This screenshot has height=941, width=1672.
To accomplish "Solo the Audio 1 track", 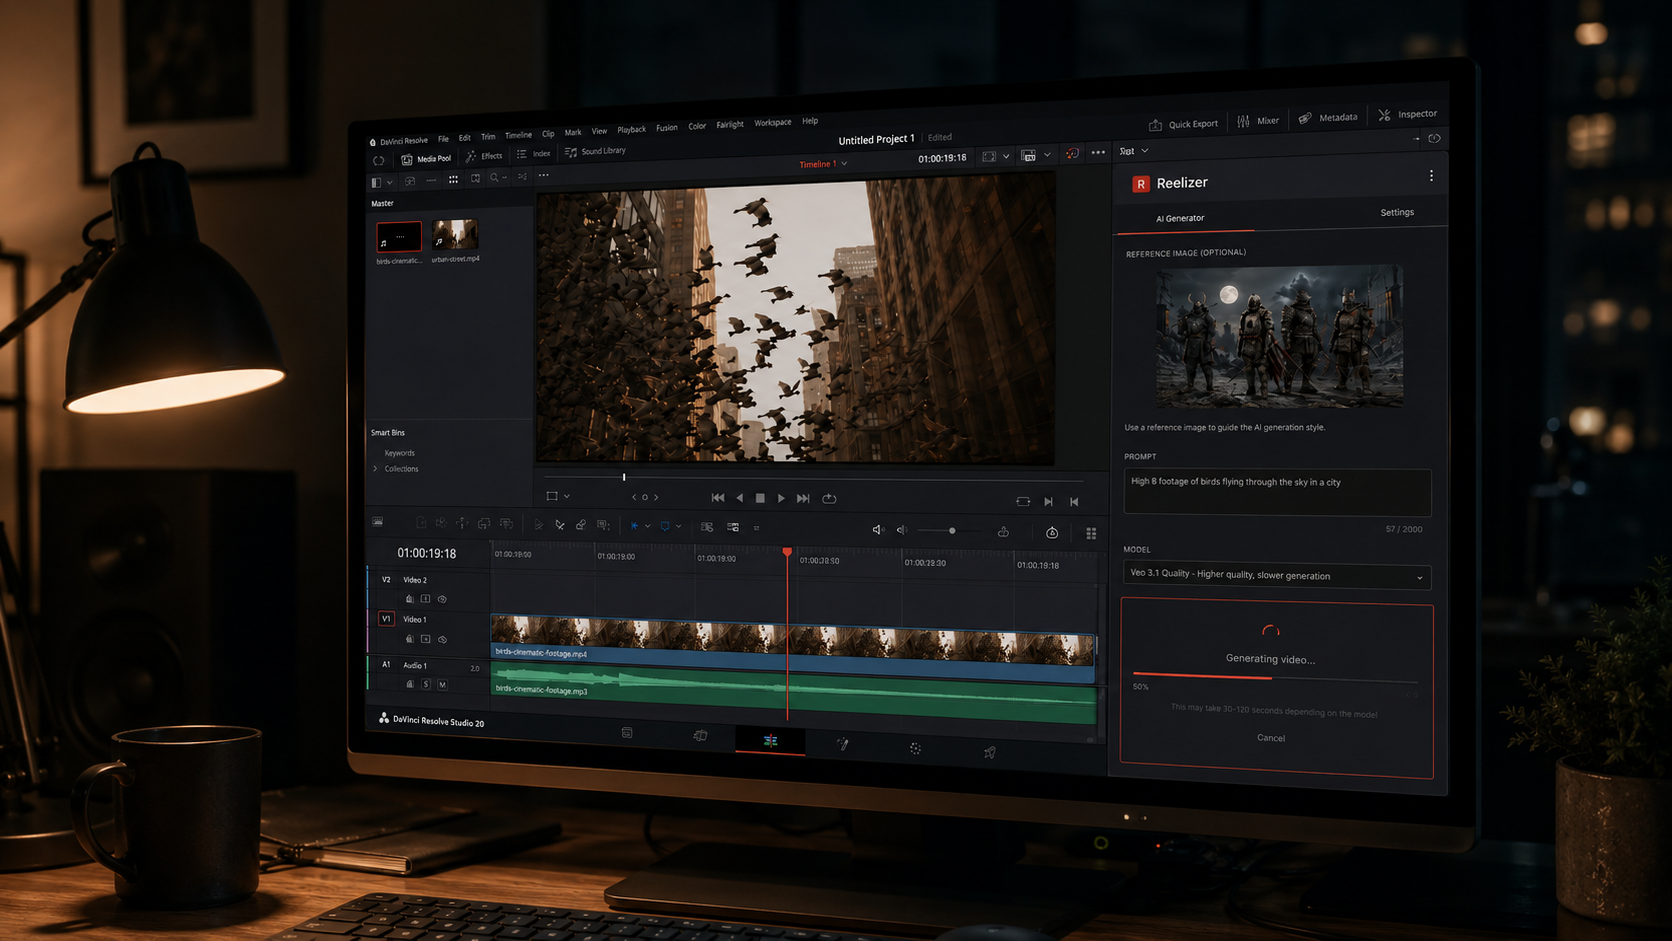I will coord(426,684).
